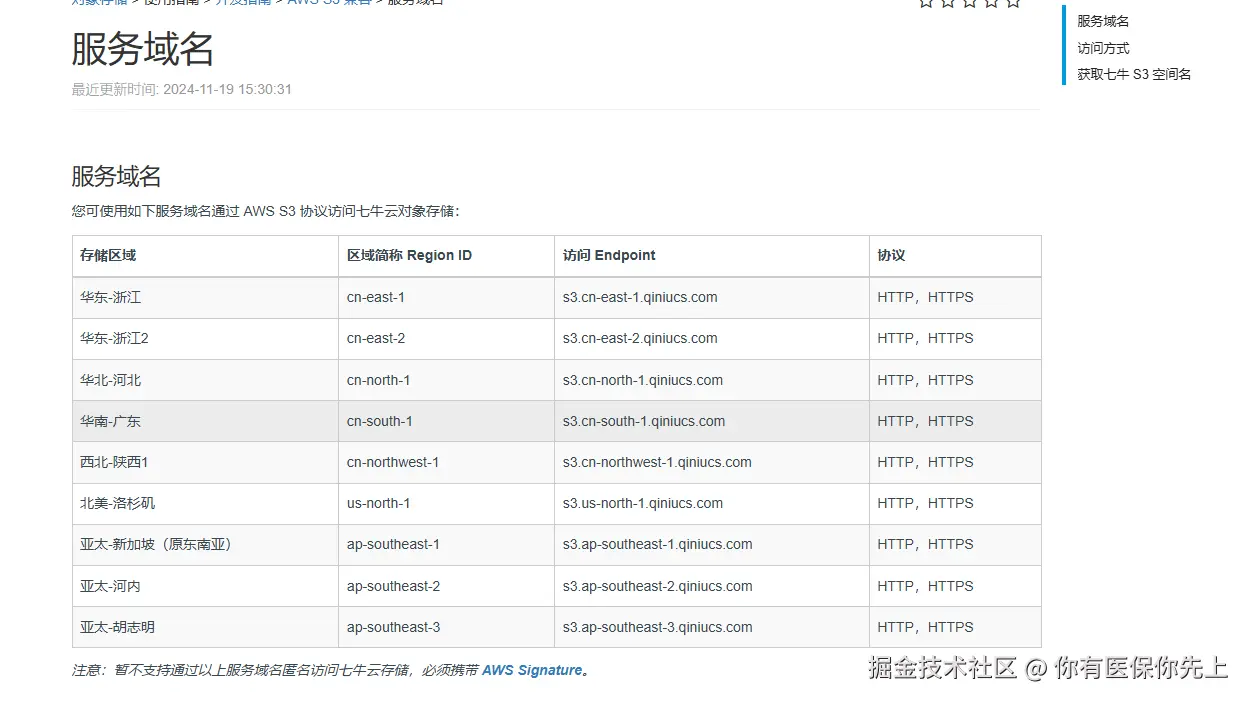1249x702 pixels.
Task: Click the ap-southeast-2 region ID
Action: point(394,586)
